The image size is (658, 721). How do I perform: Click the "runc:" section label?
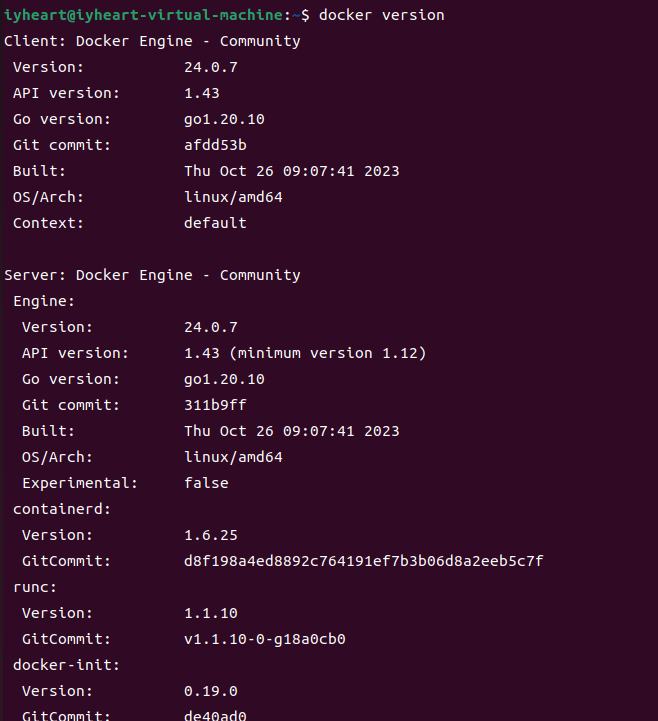(x=35, y=587)
